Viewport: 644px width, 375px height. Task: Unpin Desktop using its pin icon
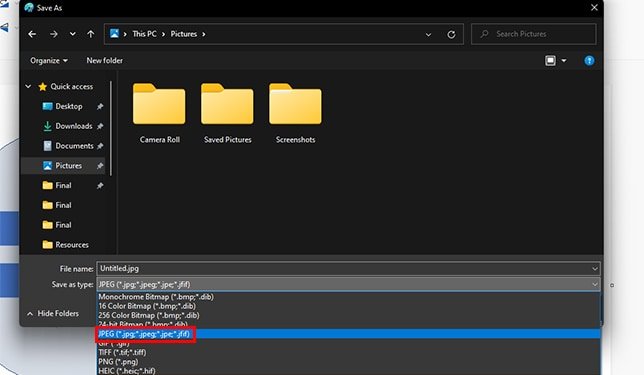(100, 106)
